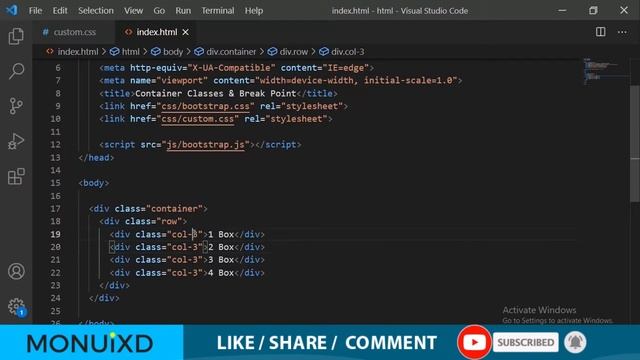Open the View menu

pyautogui.click(x=133, y=11)
